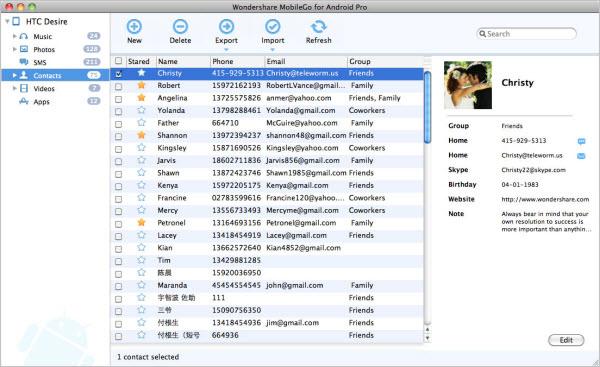The height and width of the screenshot is (367, 600).
Task: Click the Edit button
Action: pyautogui.click(x=566, y=340)
